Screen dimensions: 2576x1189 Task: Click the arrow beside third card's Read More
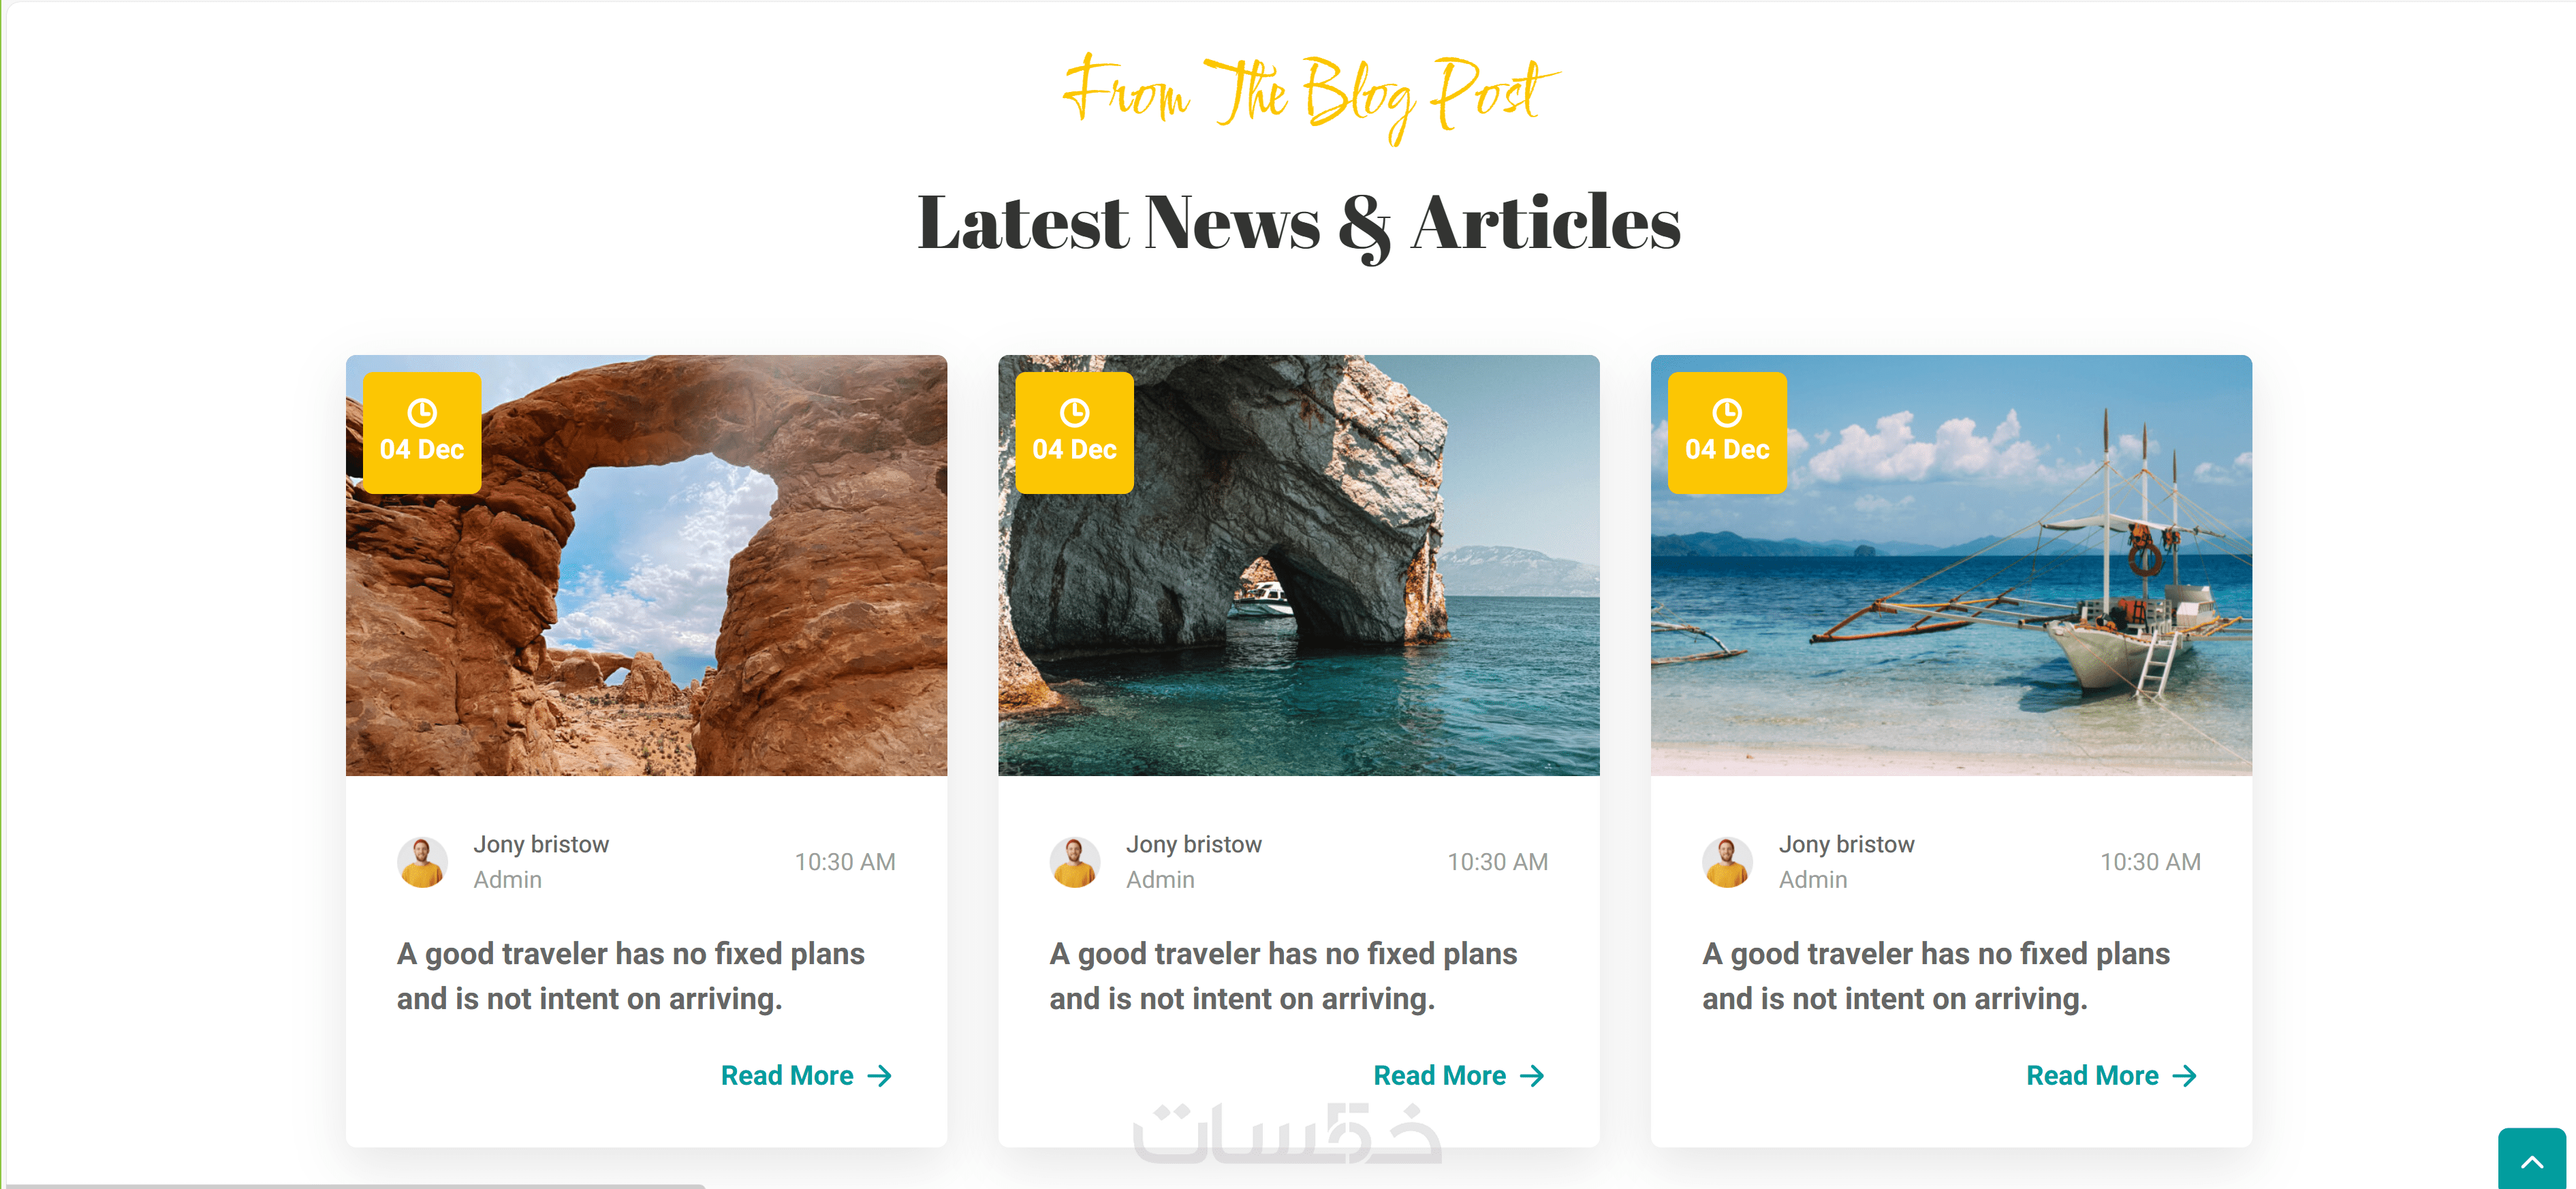2185,1076
